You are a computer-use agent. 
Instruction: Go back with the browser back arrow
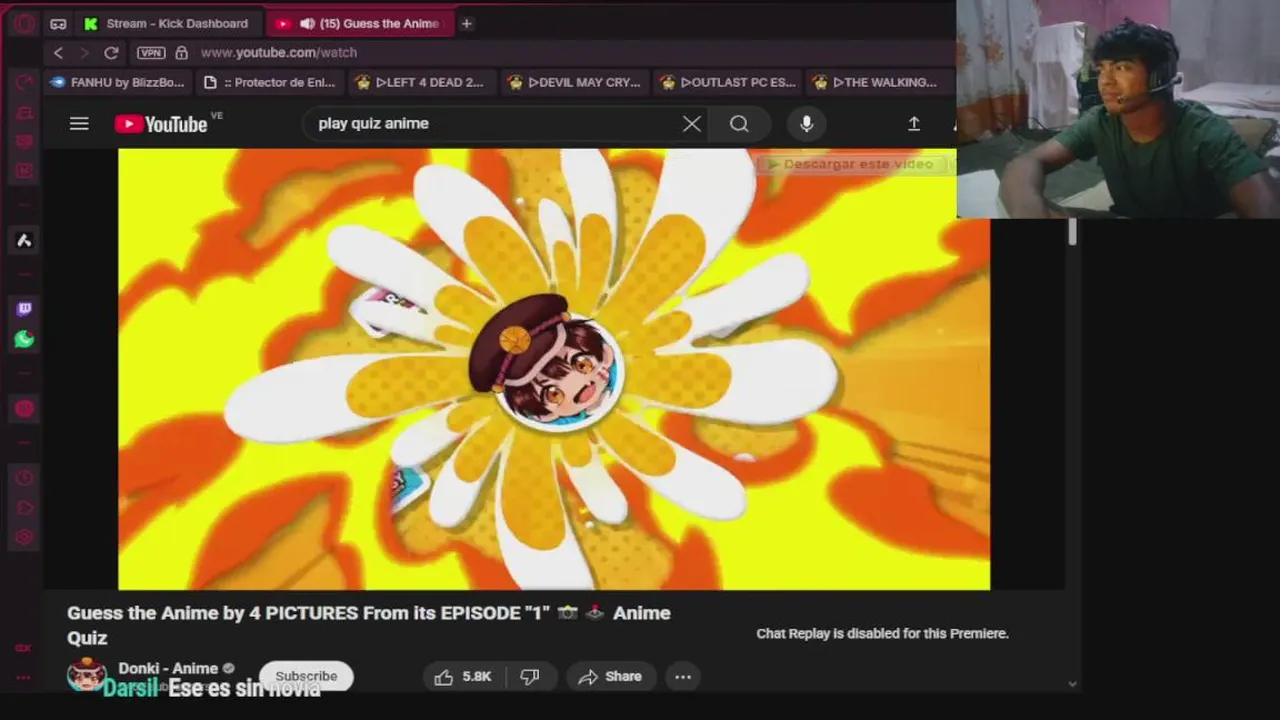[x=58, y=52]
